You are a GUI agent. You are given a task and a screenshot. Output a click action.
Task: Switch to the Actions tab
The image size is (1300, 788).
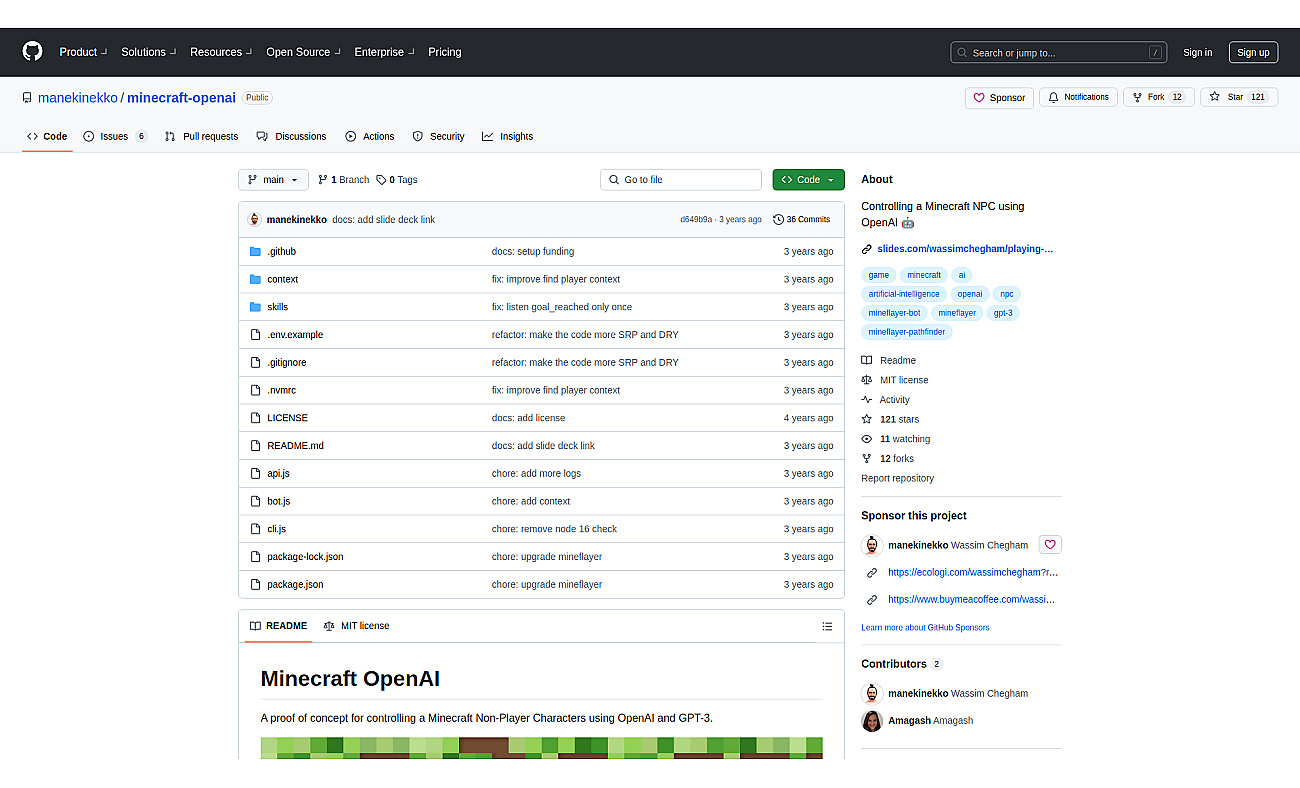coord(370,136)
